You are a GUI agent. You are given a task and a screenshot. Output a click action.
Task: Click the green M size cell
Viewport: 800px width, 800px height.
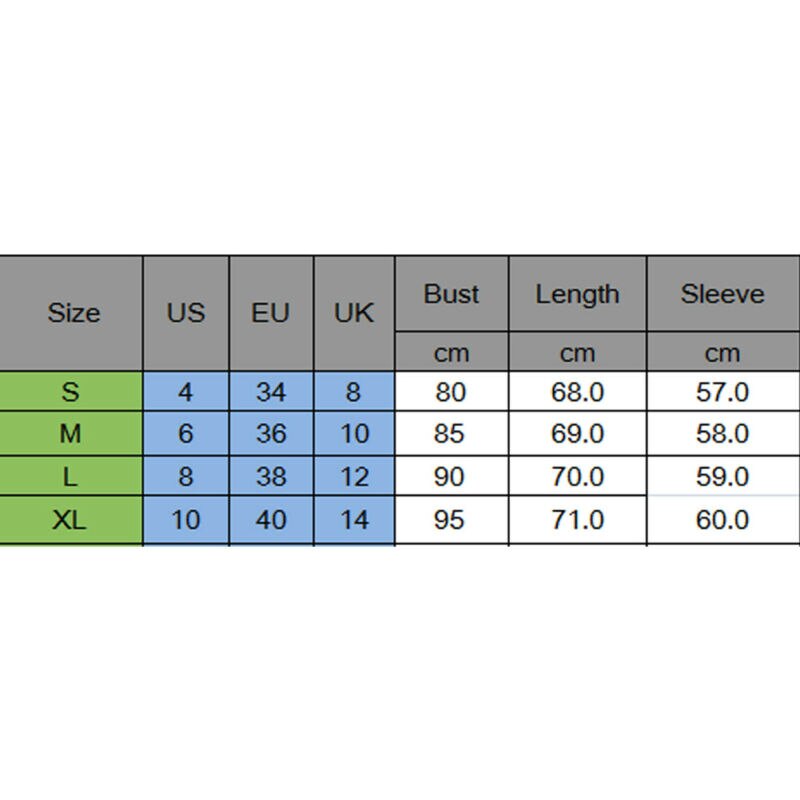pos(71,434)
